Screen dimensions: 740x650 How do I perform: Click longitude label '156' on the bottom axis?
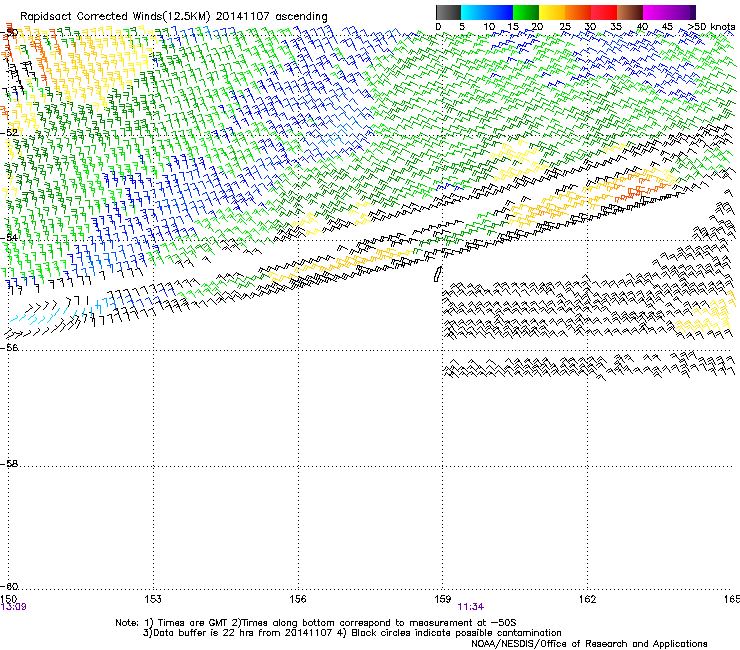pyautogui.click(x=298, y=599)
